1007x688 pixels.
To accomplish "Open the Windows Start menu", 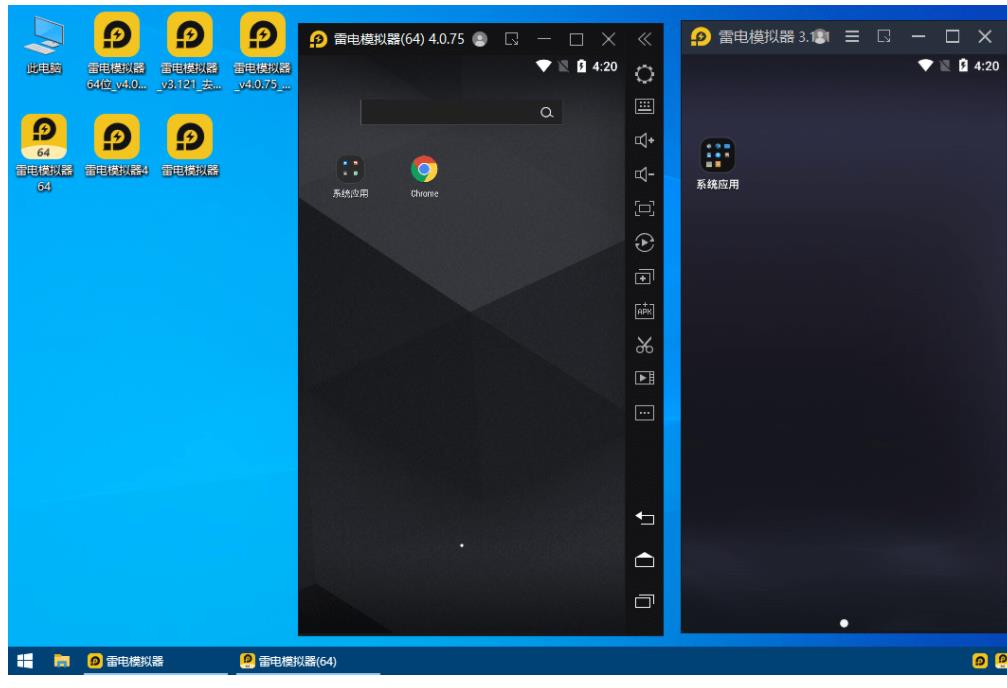I will coord(25,661).
